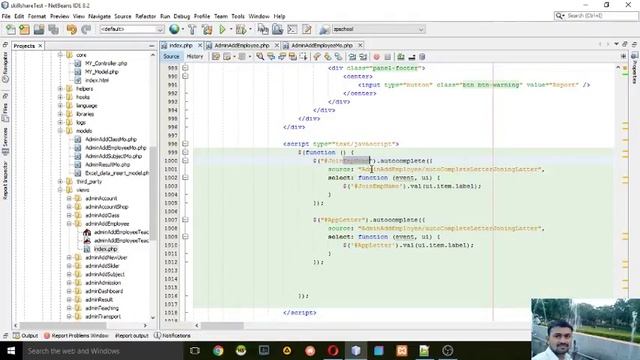Switch to AdminAddEmployee.php editor tab
640x360 pixels.
point(242,45)
